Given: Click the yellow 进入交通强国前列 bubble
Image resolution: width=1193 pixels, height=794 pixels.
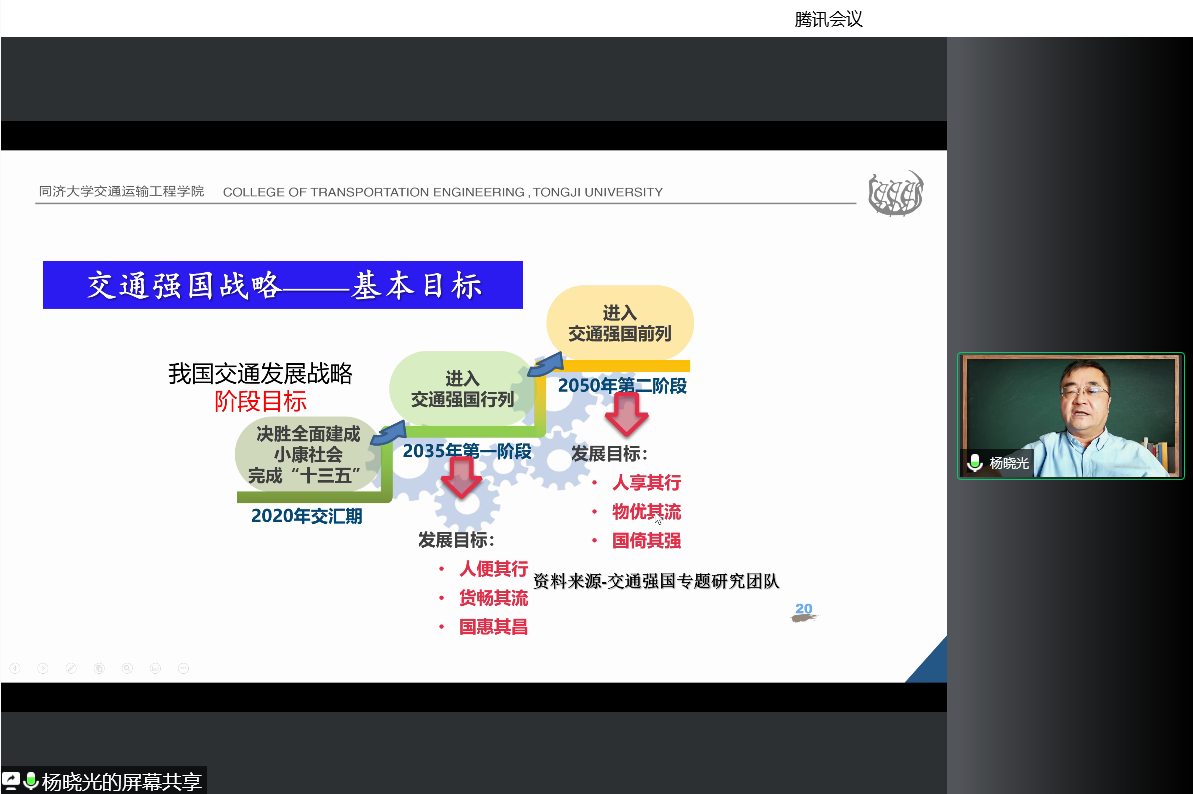Looking at the screenshot, I should pyautogui.click(x=619, y=323).
